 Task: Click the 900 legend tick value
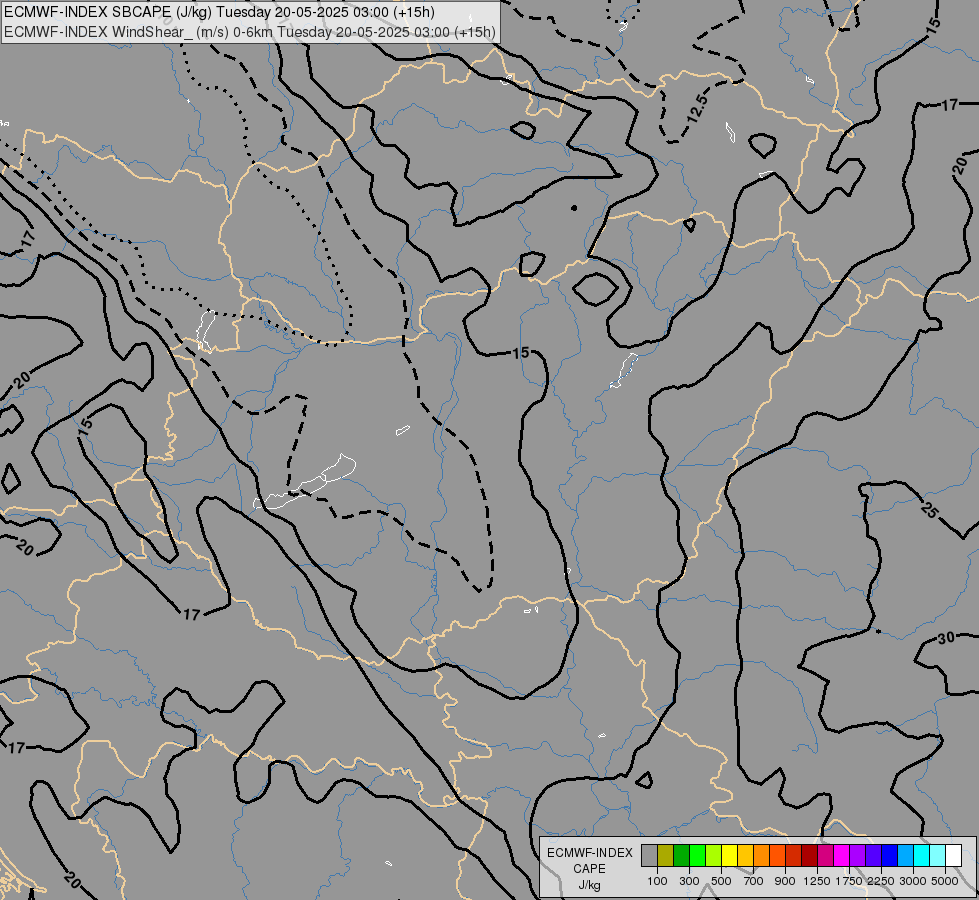pos(785,881)
